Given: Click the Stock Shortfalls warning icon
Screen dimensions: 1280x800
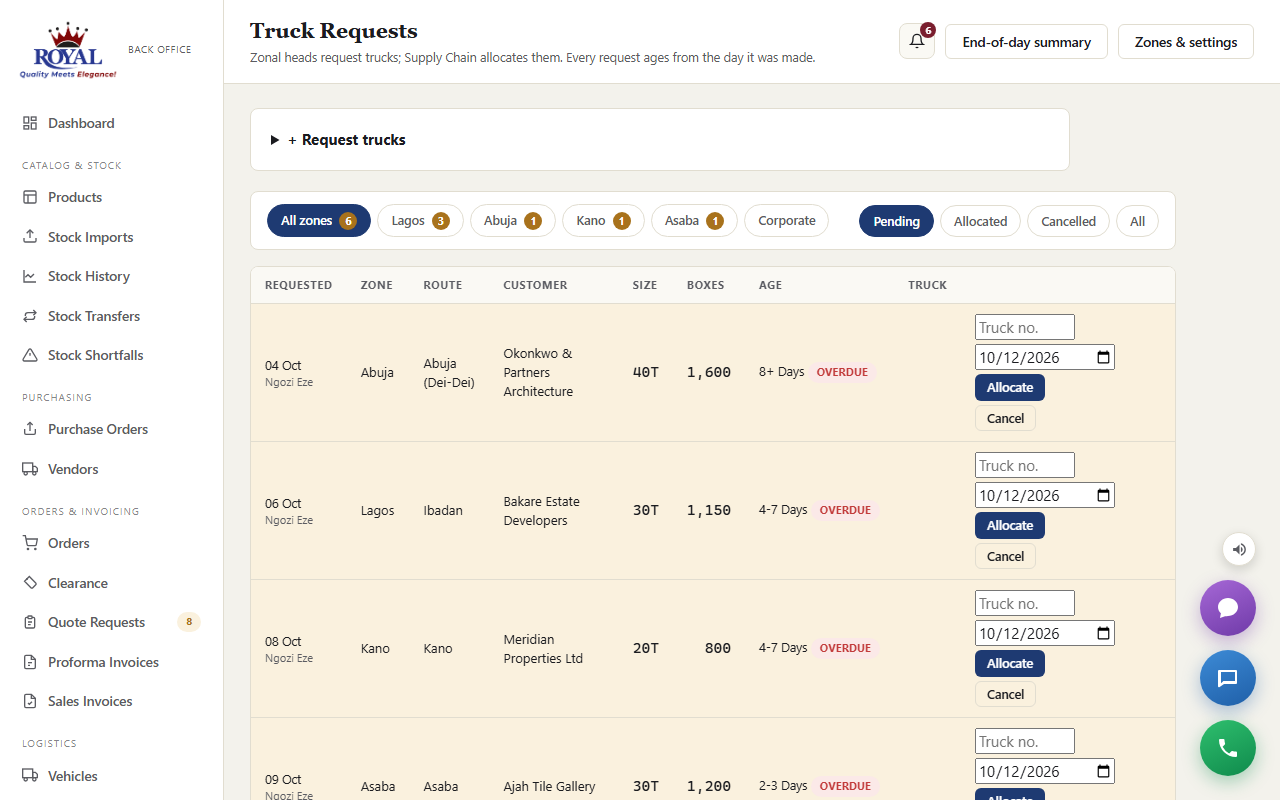Looking at the screenshot, I should 30,355.
